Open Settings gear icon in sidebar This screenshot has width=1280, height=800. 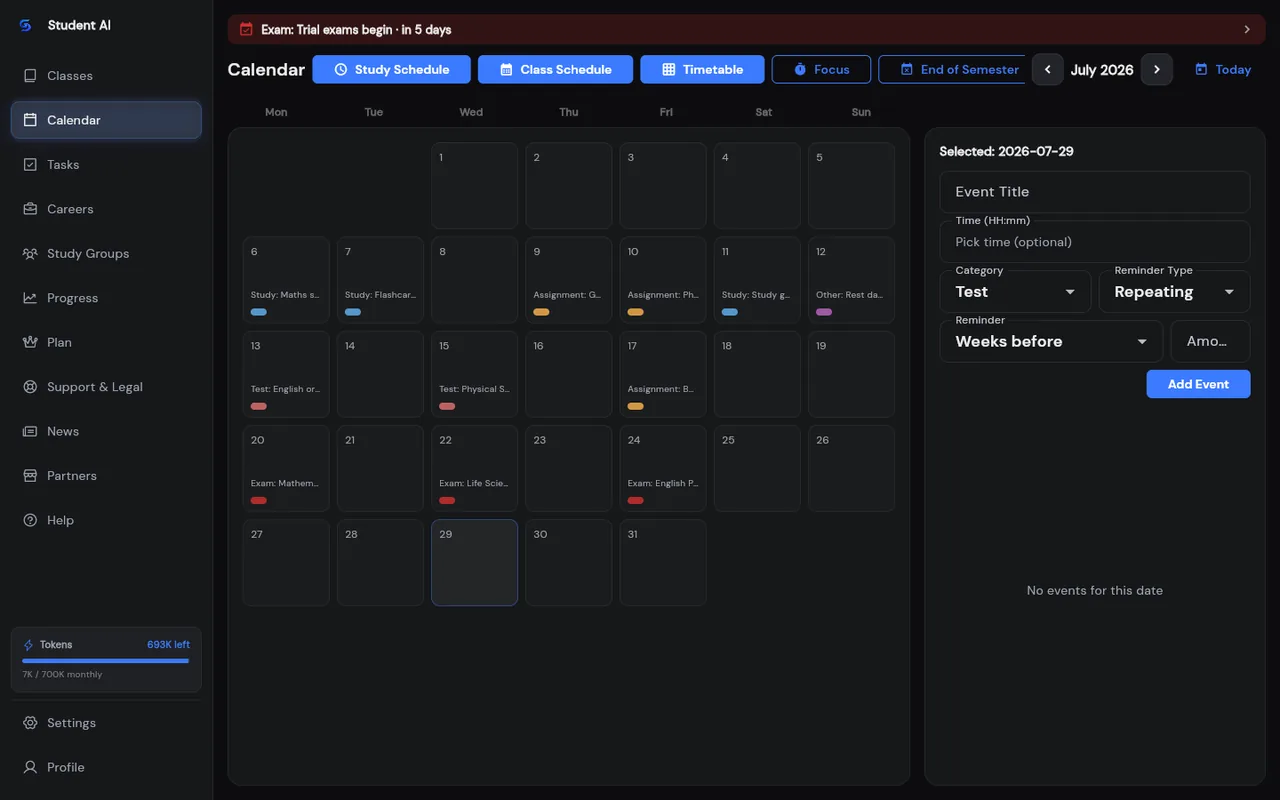(30, 723)
